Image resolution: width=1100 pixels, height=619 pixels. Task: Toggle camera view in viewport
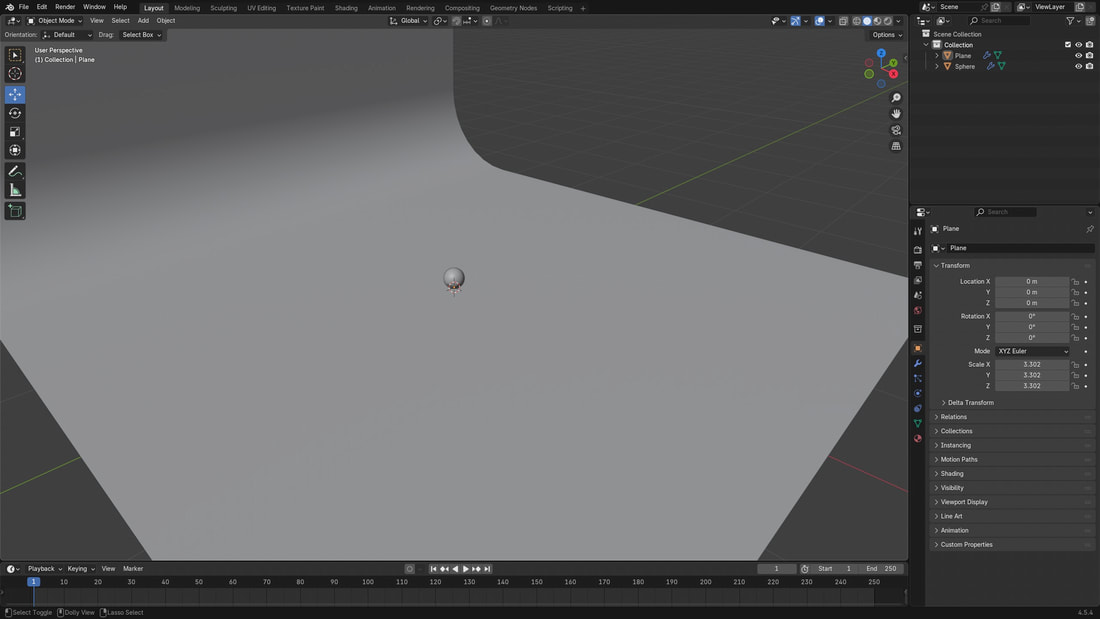coord(896,130)
